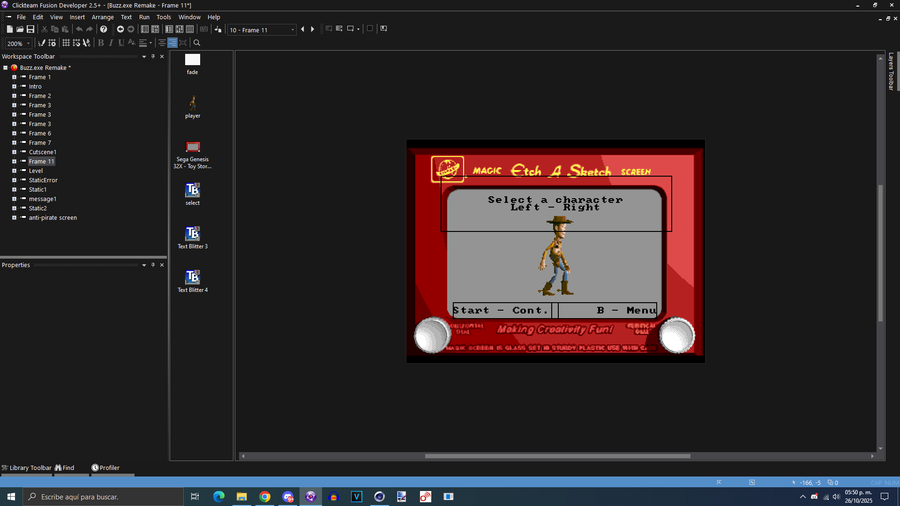Expand the Cutscene1 tree node
Image resolution: width=900 pixels, height=506 pixels.
[x=14, y=152]
